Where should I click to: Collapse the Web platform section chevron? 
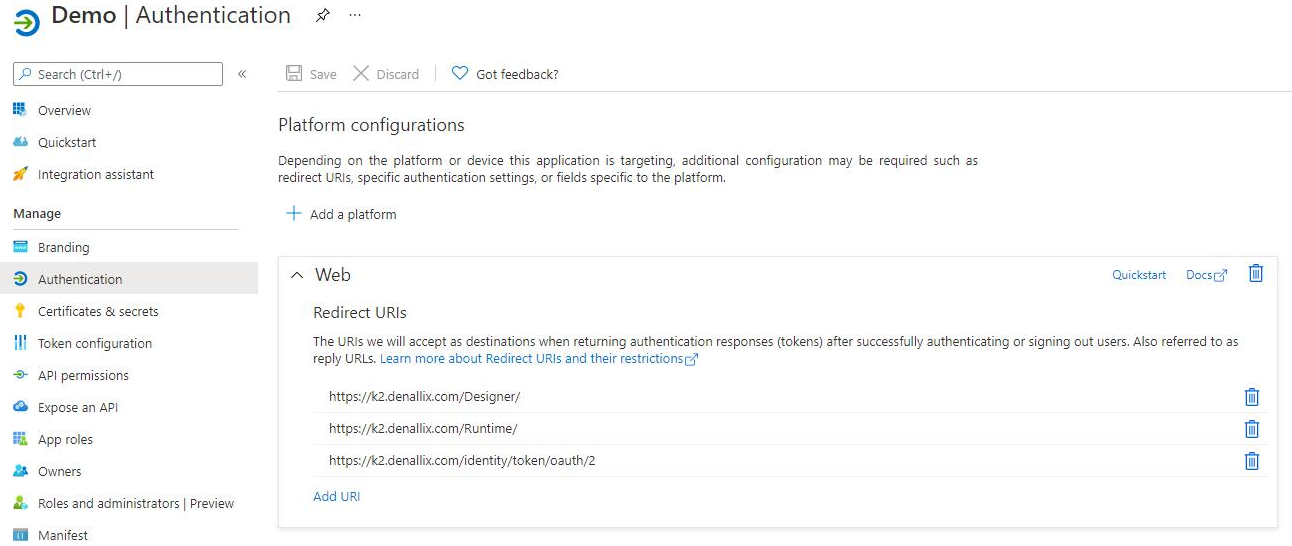pyautogui.click(x=296, y=275)
